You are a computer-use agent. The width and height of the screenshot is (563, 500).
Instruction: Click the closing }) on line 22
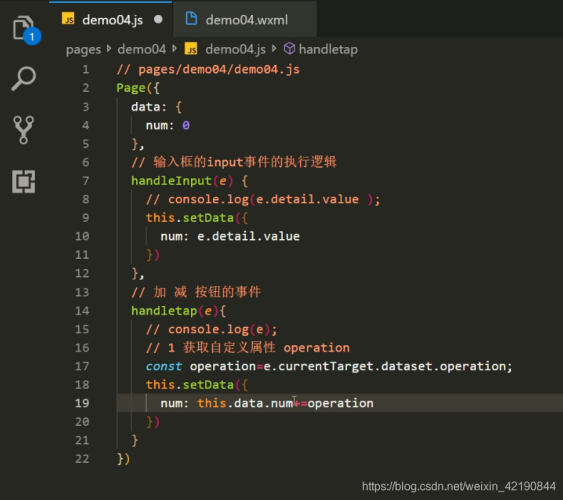(x=124, y=459)
